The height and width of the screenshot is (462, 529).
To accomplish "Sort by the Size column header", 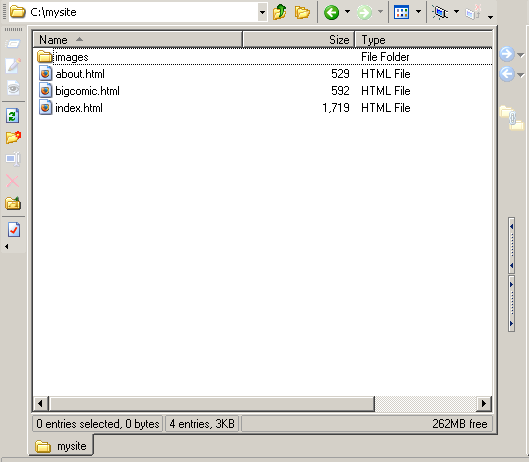I will [x=298, y=39].
